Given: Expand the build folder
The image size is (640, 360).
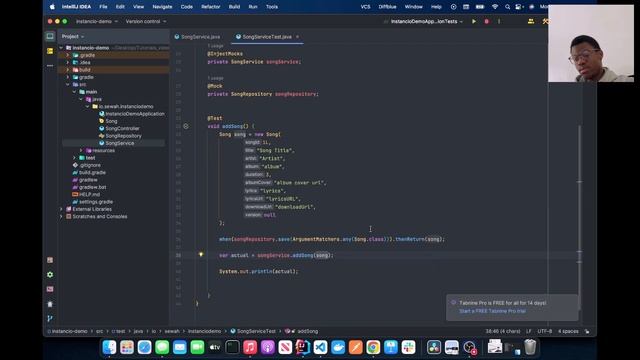Looking at the screenshot, I should tap(68, 70).
